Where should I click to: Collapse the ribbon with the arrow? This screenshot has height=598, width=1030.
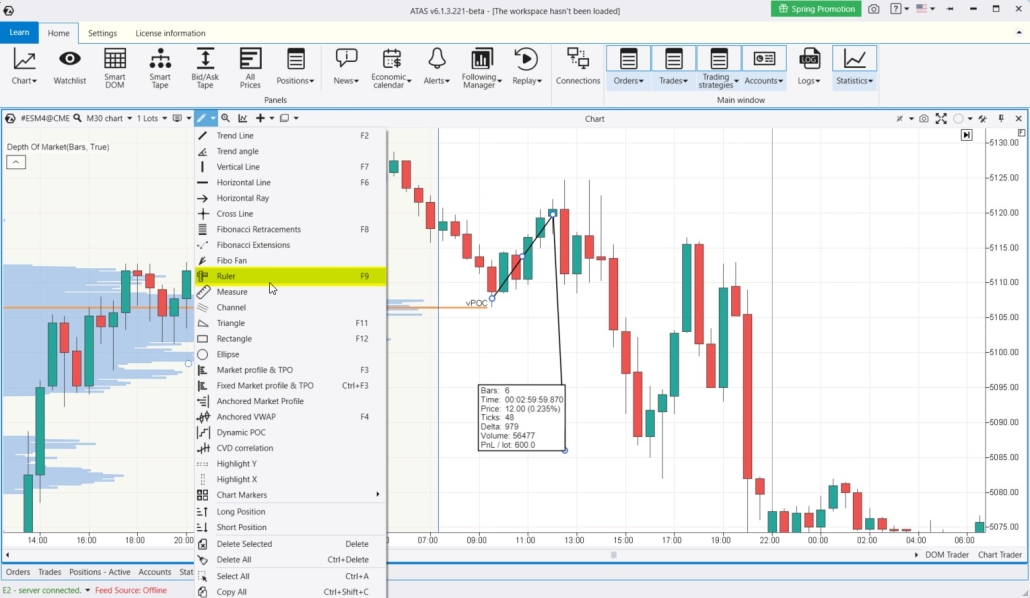click(1018, 33)
